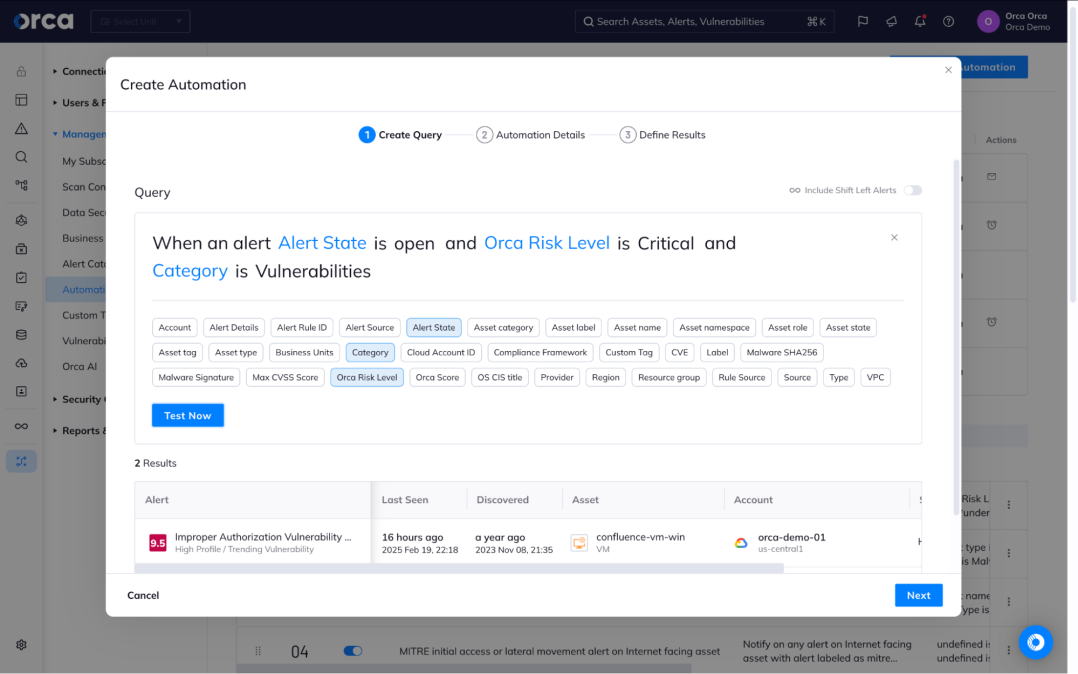The image size is (1078, 674).
Task: Click the dialog vertical scrollbar
Action: (x=956, y=337)
